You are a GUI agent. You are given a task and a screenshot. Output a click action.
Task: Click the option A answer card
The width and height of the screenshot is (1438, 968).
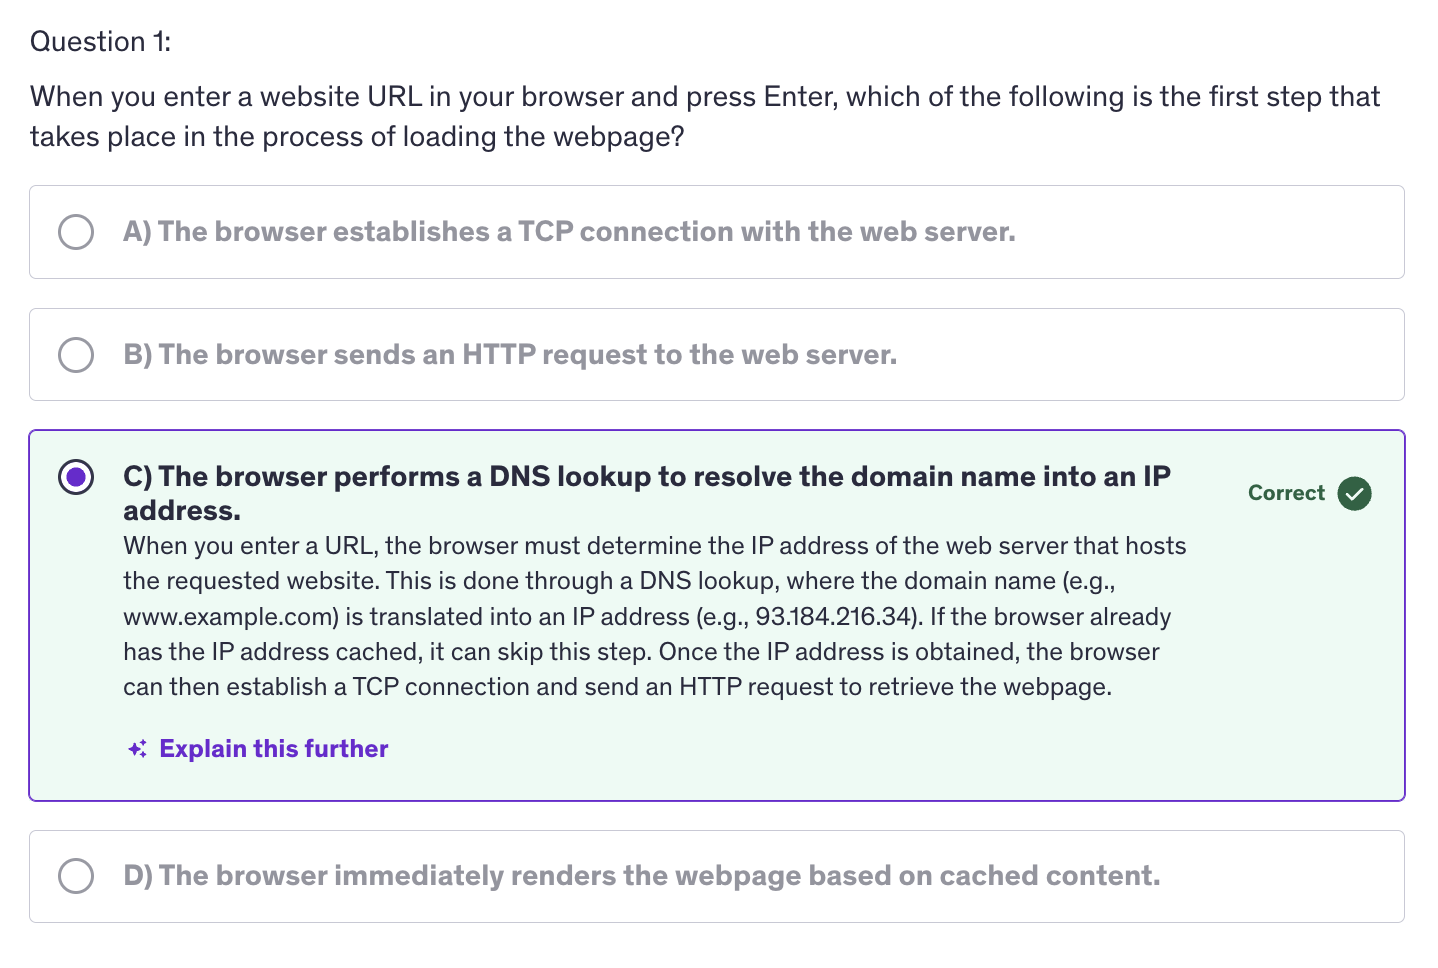coord(717,232)
